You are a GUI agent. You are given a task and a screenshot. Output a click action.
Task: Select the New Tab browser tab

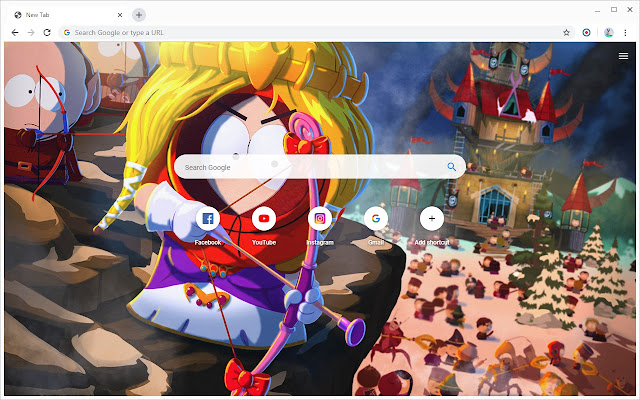pyautogui.click(x=67, y=15)
